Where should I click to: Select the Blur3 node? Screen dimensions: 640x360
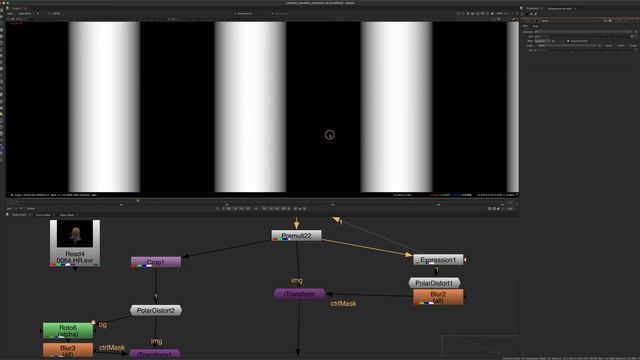(68, 350)
